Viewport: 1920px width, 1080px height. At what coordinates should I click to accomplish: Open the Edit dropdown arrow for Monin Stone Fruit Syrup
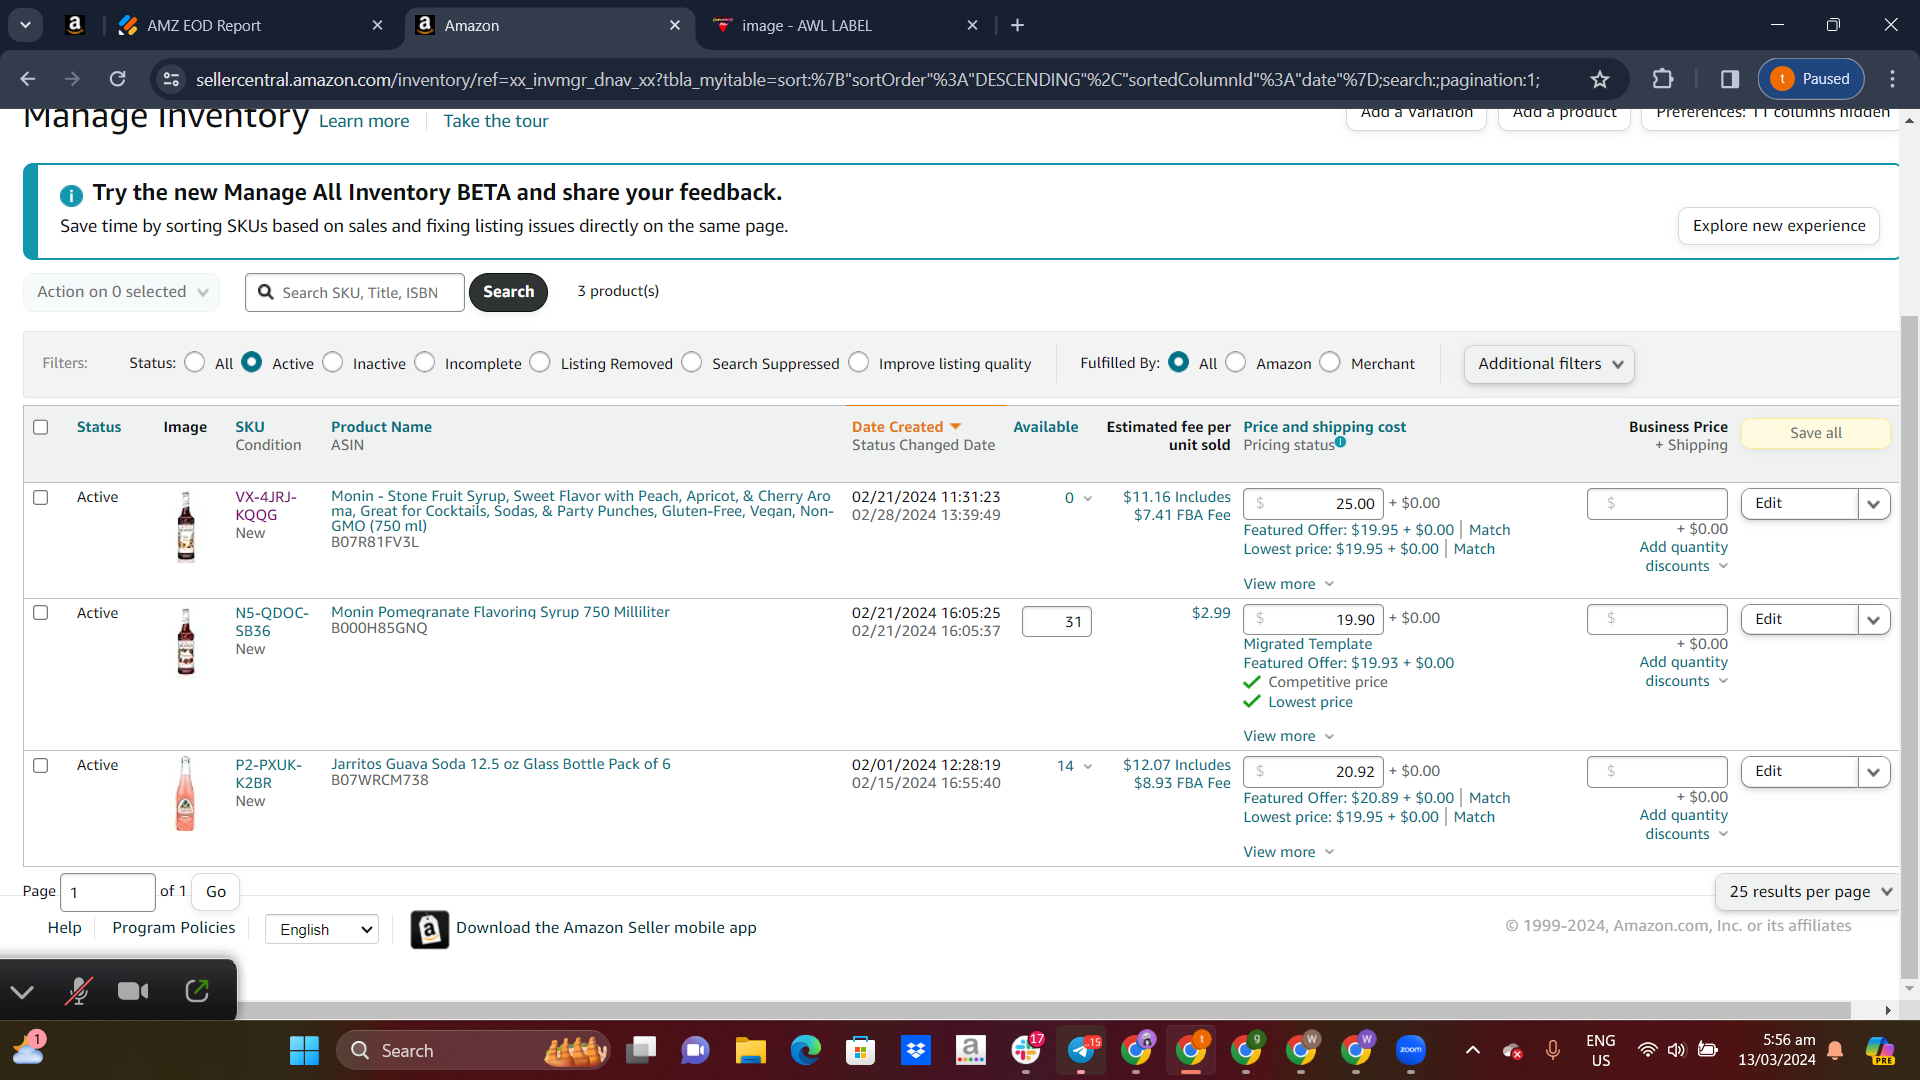(x=1873, y=504)
